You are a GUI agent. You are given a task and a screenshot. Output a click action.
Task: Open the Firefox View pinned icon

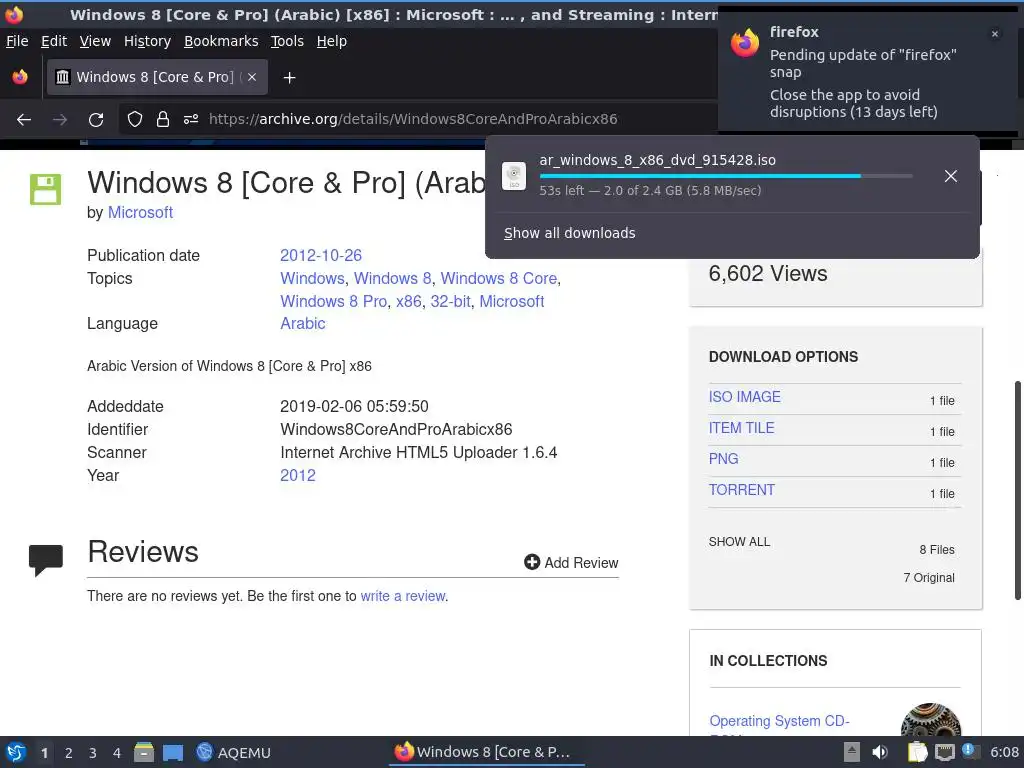20,77
